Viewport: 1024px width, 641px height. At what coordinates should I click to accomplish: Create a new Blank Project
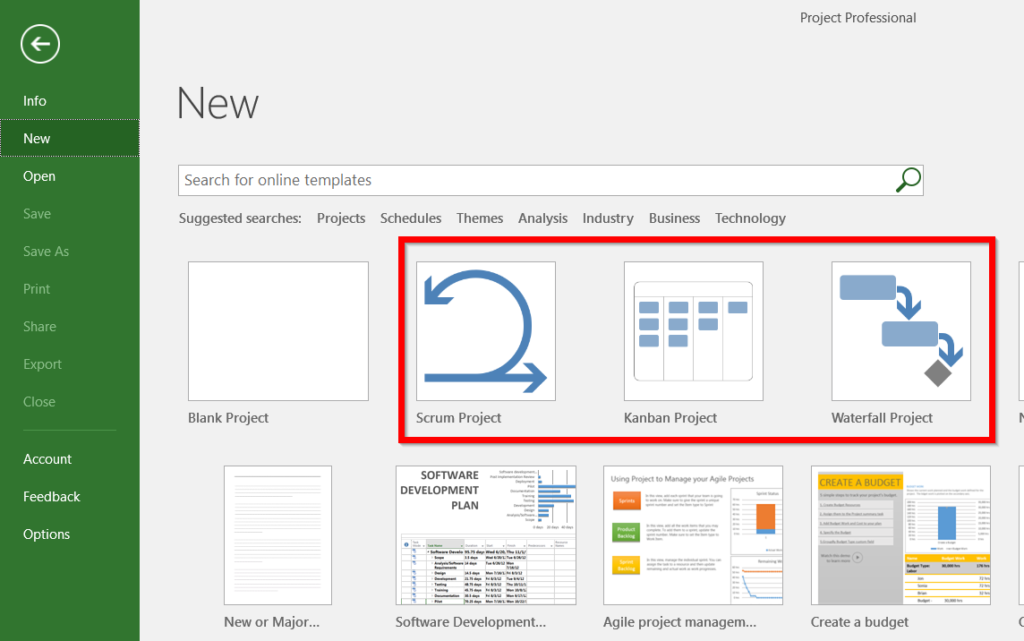click(277, 331)
